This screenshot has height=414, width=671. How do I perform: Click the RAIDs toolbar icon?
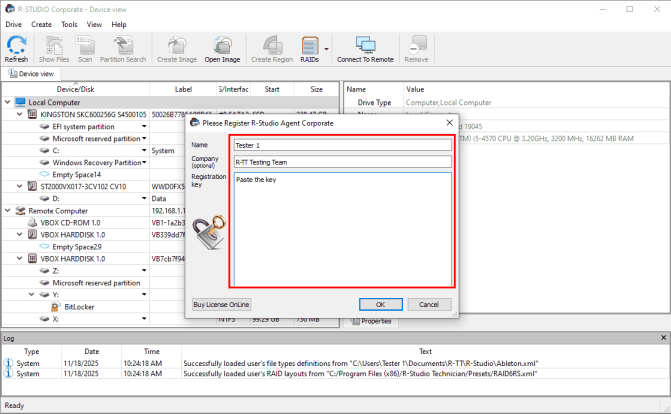310,49
